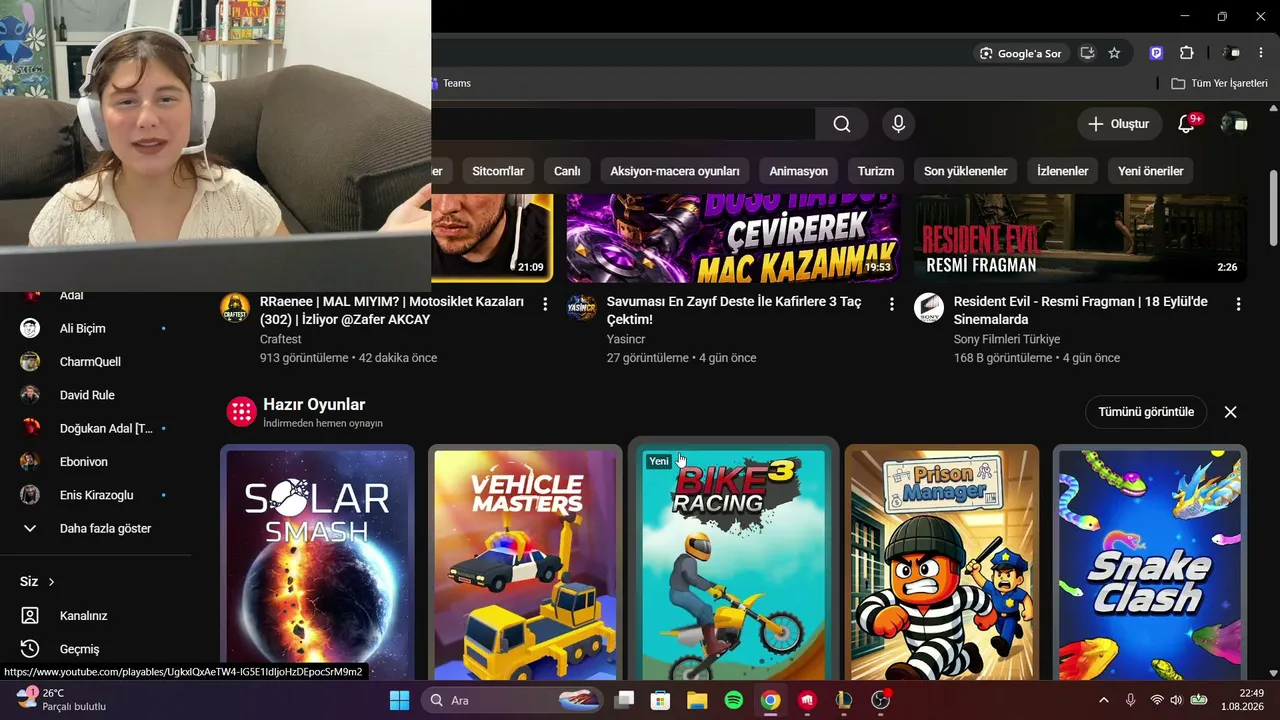Screen dimensions: 1280x720
Task: Open the CharmQuell subscription
Action: (95, 362)
